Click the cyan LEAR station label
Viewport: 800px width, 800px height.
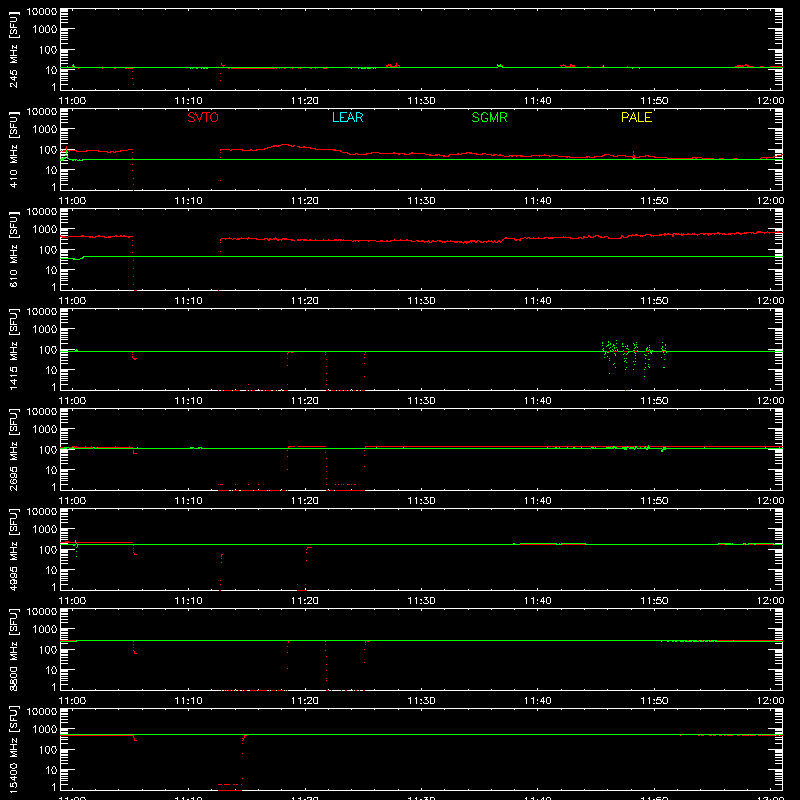pyautogui.click(x=347, y=117)
